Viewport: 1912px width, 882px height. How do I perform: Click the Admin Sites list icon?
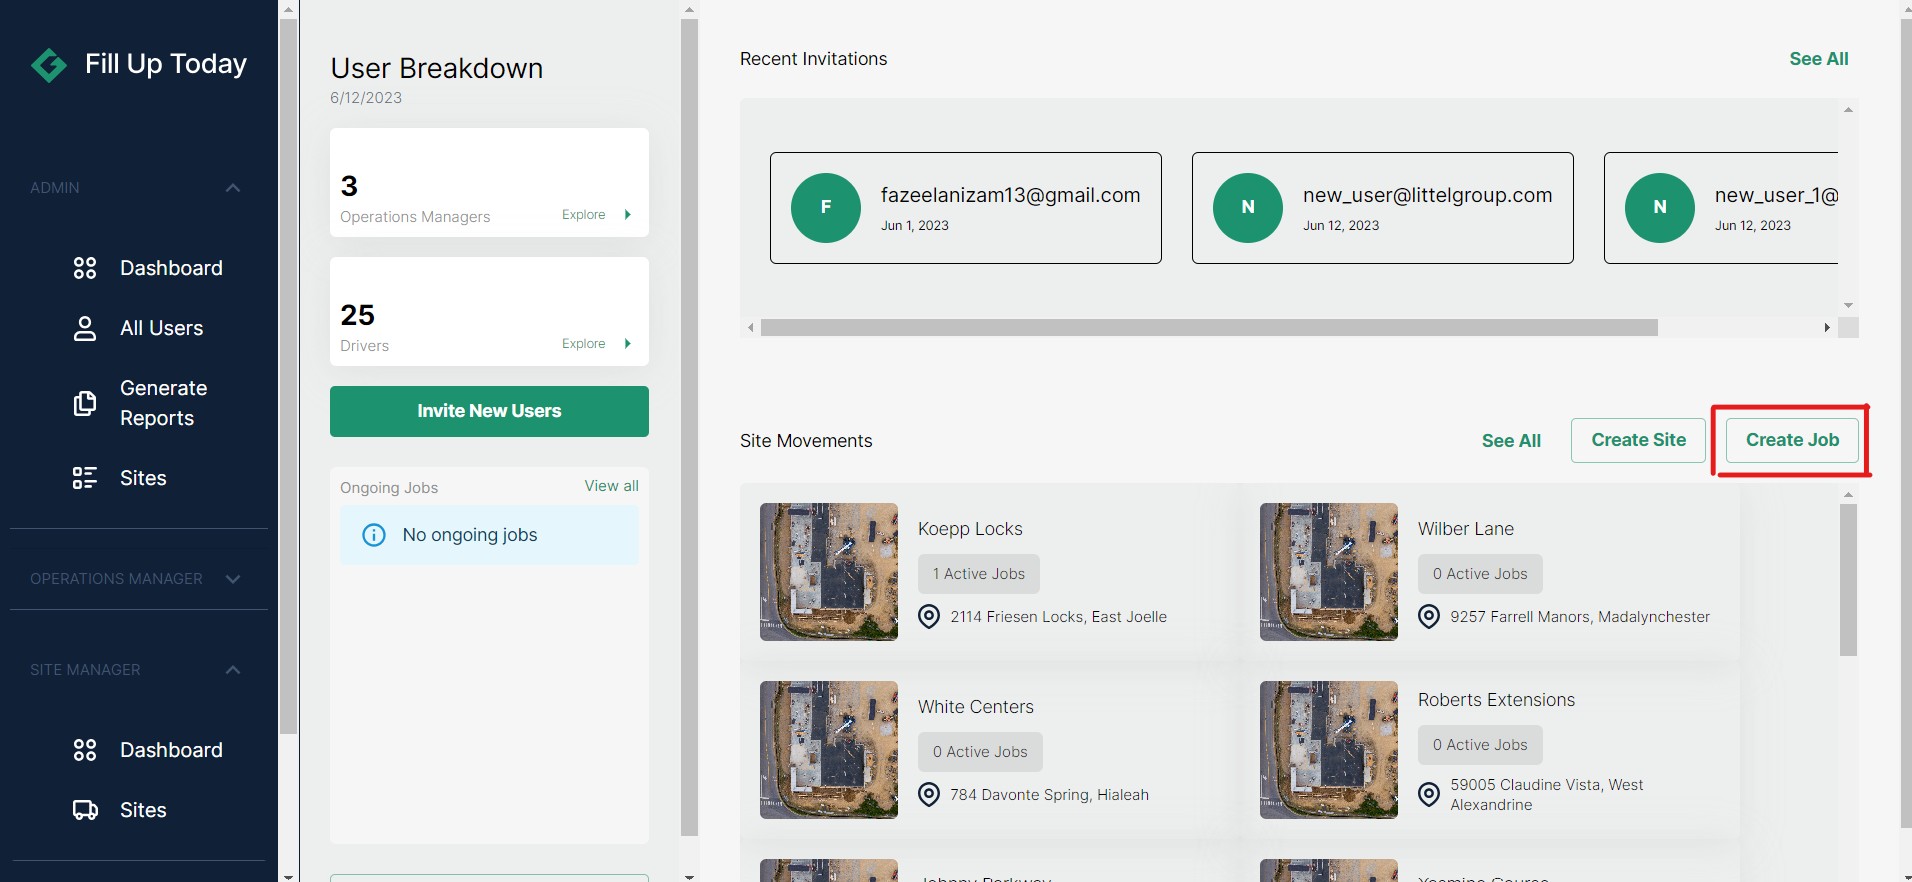click(x=85, y=478)
